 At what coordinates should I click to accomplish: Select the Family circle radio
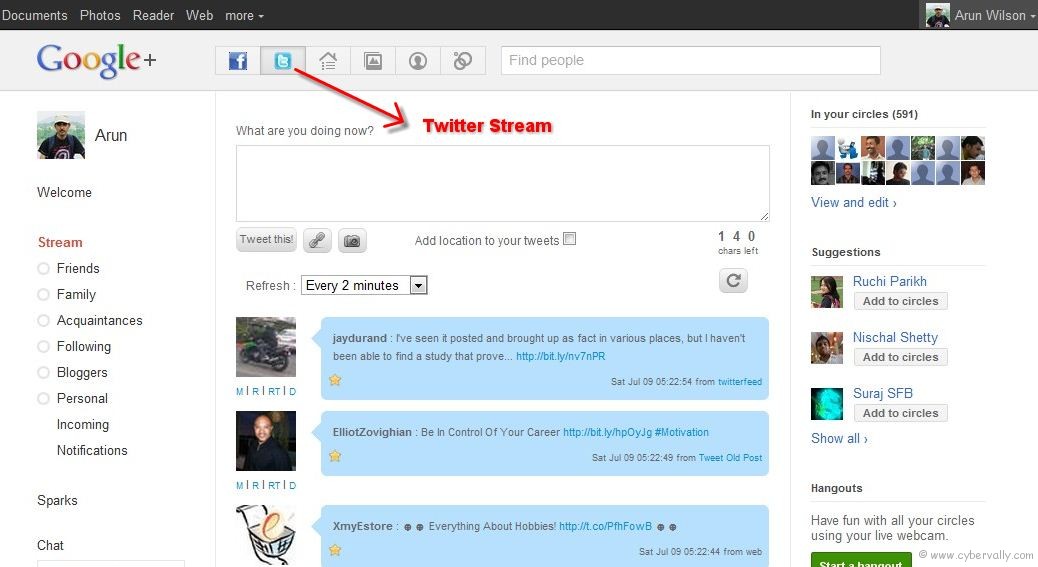(44, 294)
